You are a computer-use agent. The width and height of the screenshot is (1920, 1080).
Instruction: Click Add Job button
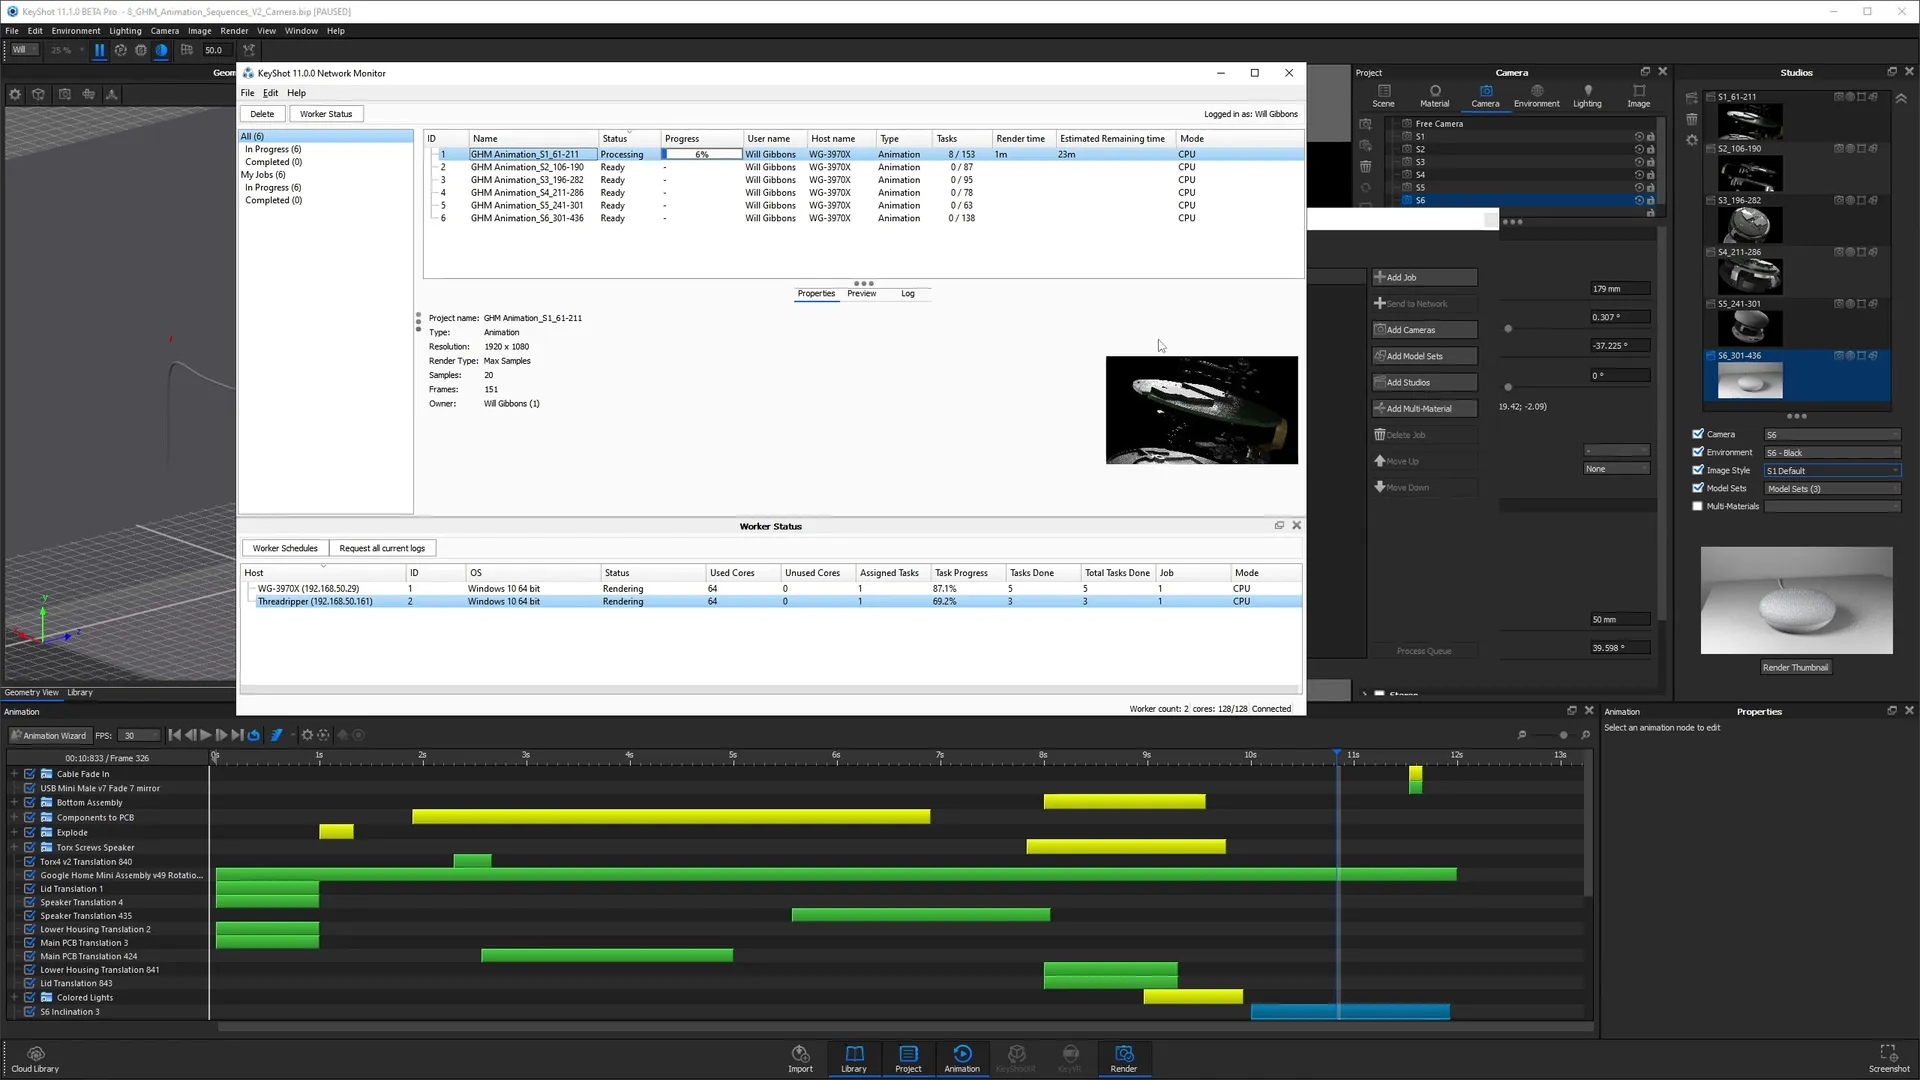pyautogui.click(x=1425, y=277)
